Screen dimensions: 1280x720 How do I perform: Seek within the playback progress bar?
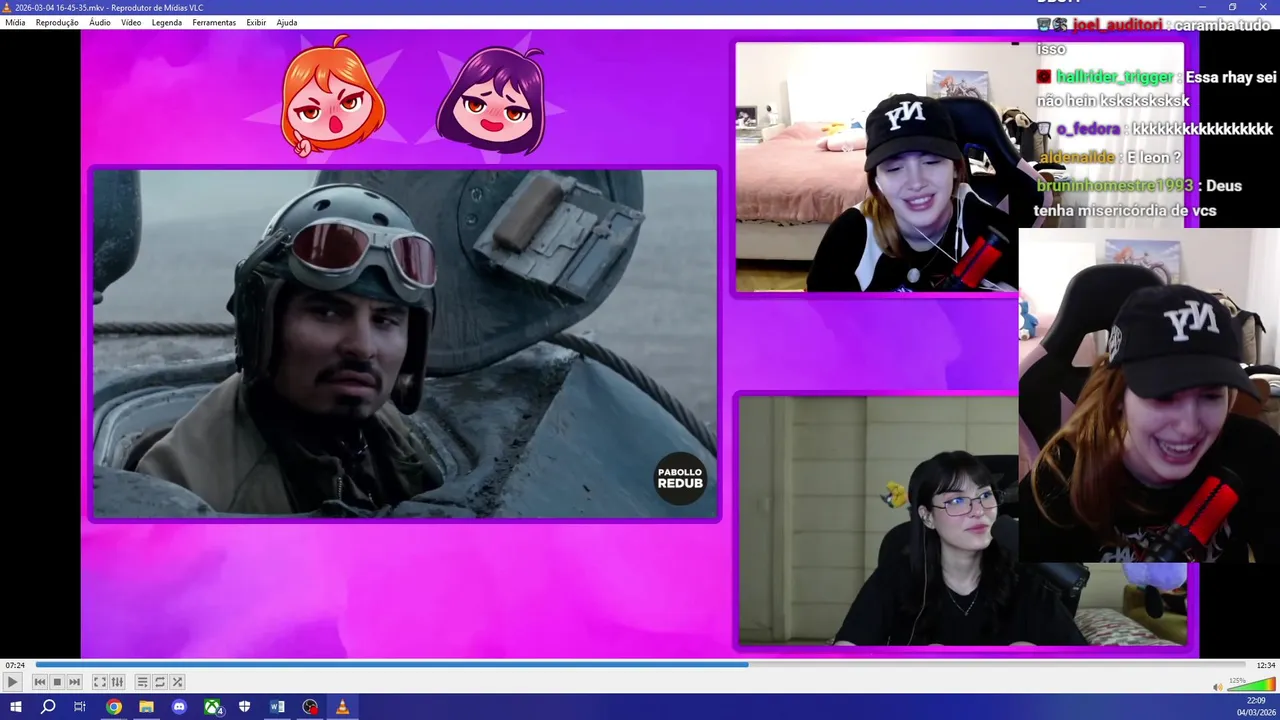[x=640, y=665]
